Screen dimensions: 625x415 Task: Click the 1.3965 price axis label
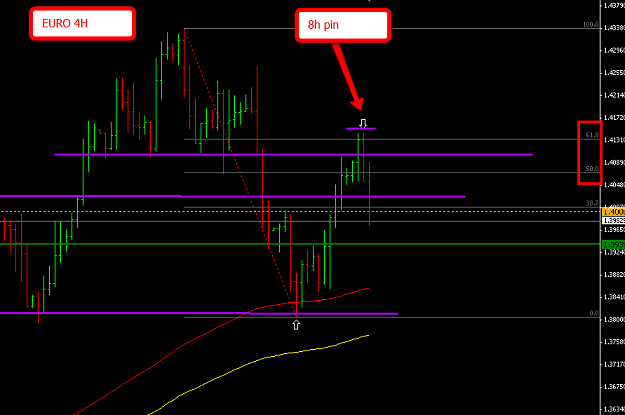(614, 230)
